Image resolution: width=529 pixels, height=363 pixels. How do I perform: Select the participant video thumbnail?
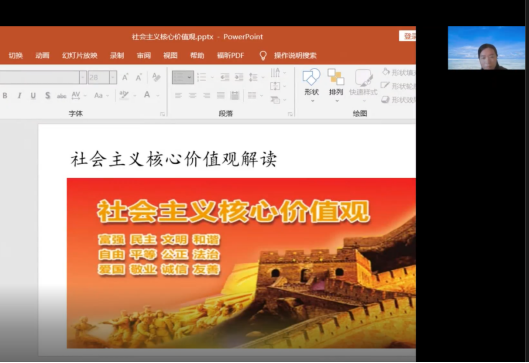coord(486,48)
